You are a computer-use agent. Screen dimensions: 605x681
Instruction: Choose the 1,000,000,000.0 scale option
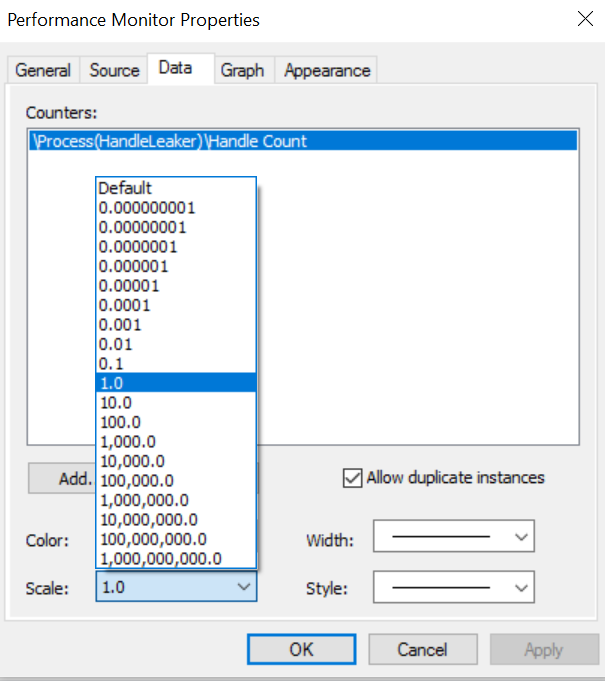point(160,558)
